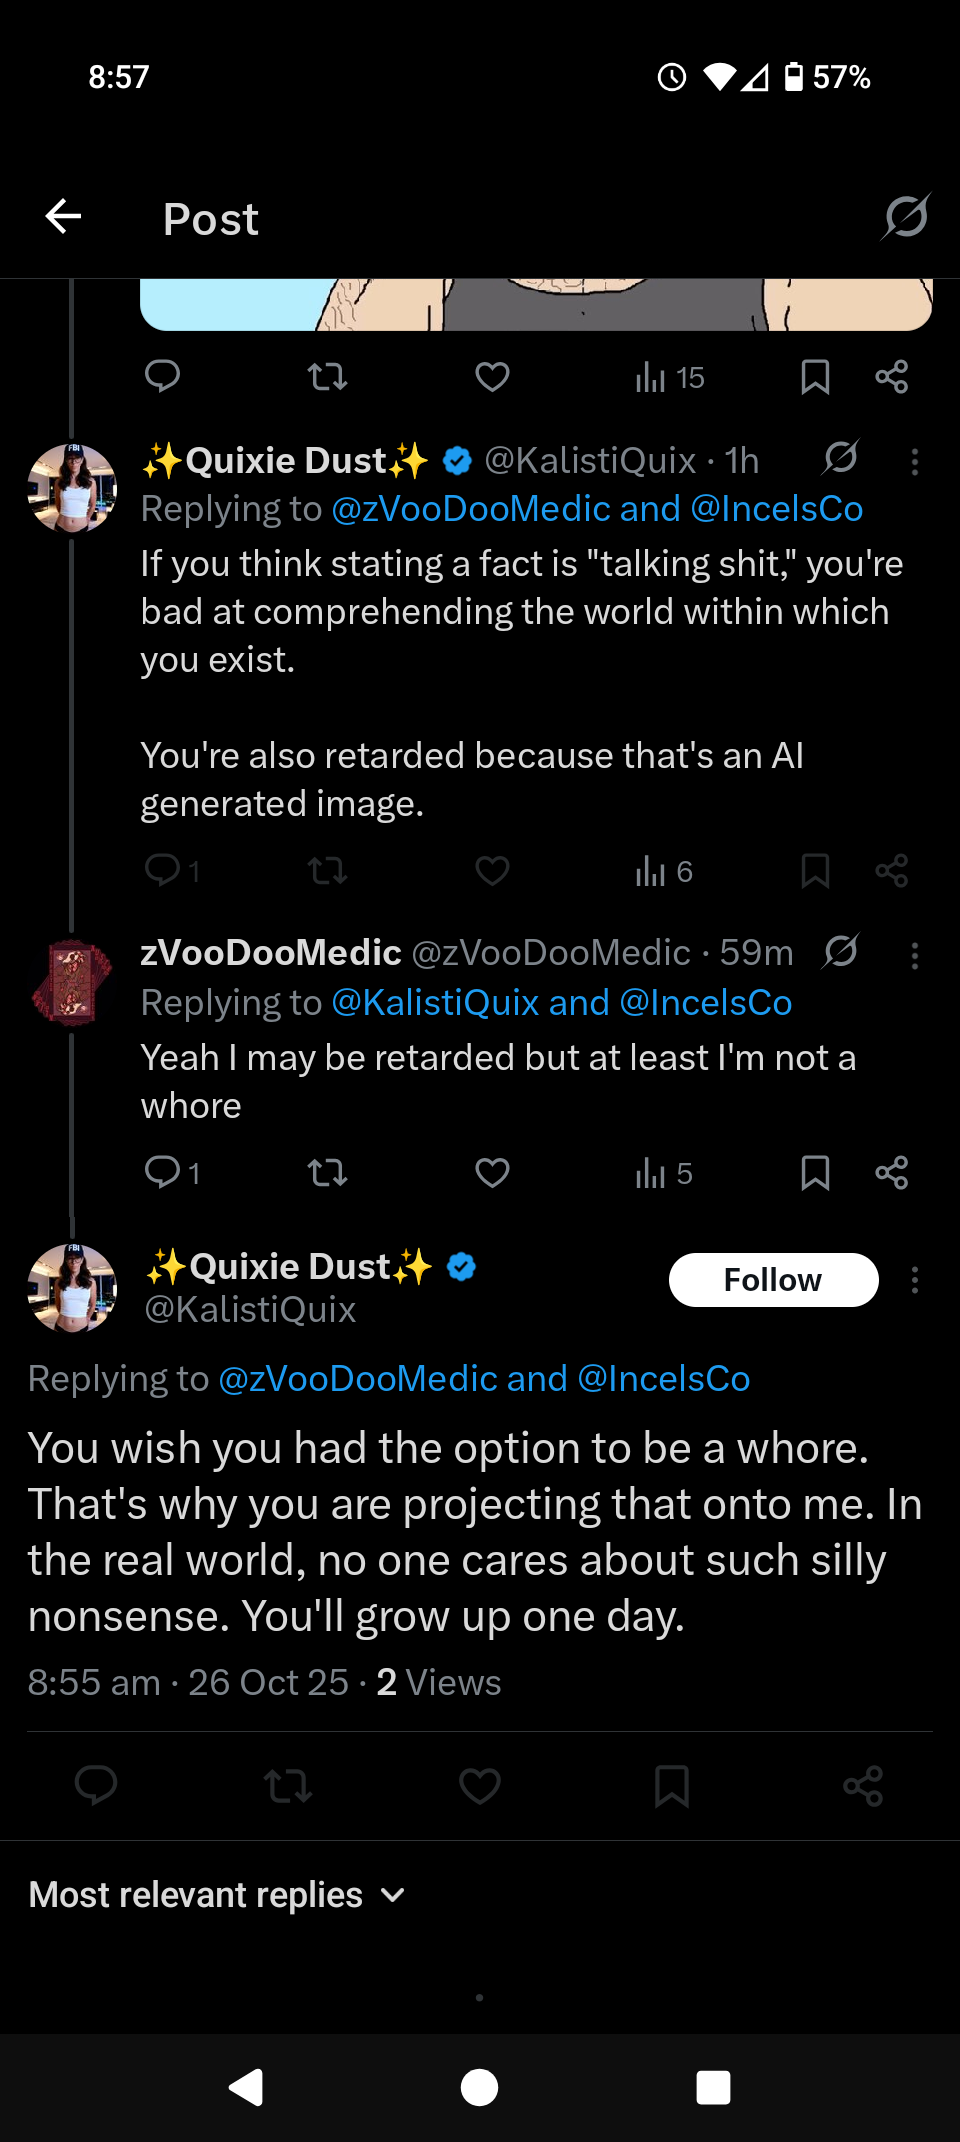Like the "AI generated image" reply
The height and width of the screenshot is (2142, 960).
(x=492, y=871)
